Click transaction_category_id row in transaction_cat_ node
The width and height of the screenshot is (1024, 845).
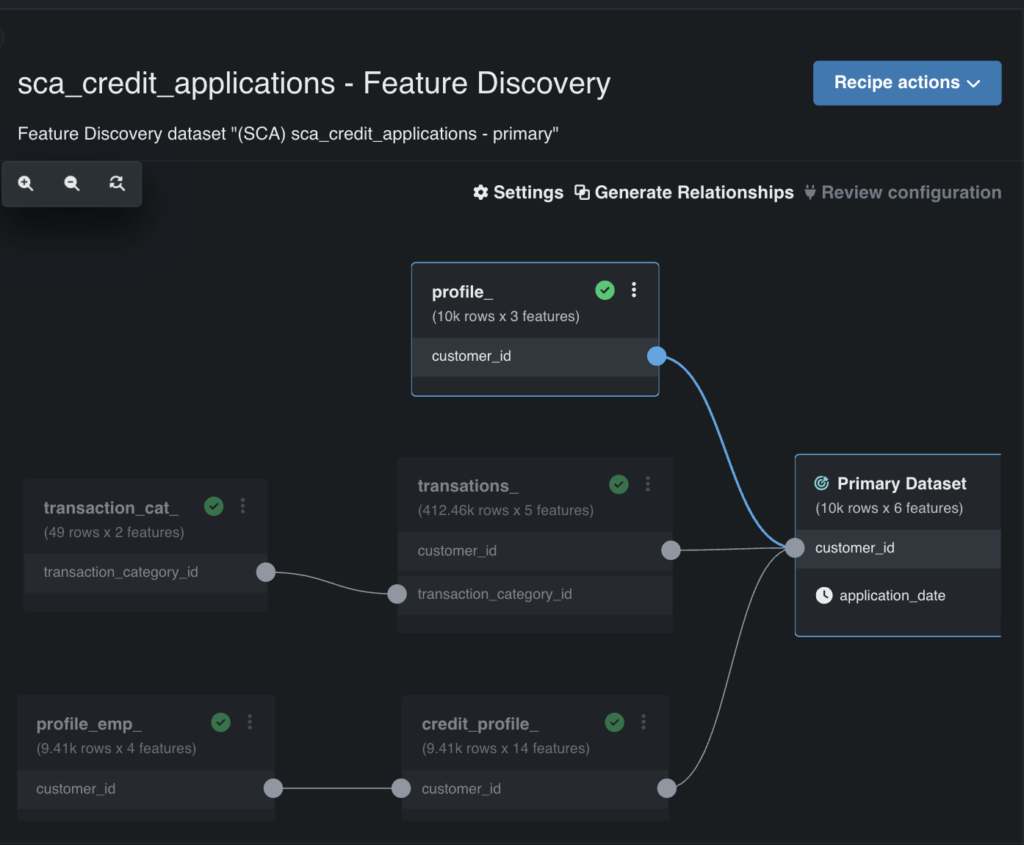click(145, 573)
